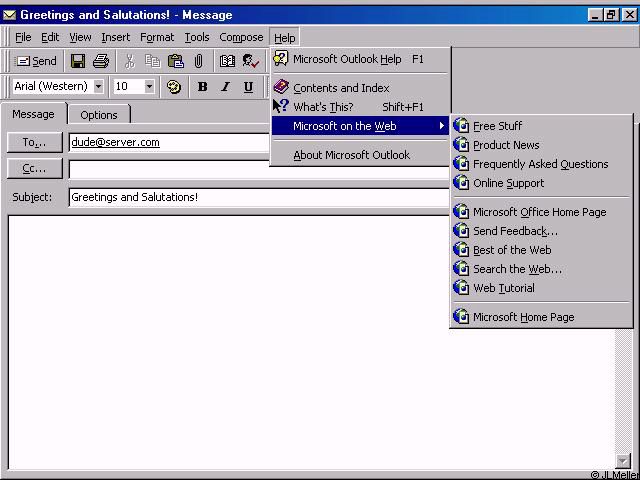This screenshot has width=640, height=480.
Task: Open the font color palette icon
Action: pos(174,87)
